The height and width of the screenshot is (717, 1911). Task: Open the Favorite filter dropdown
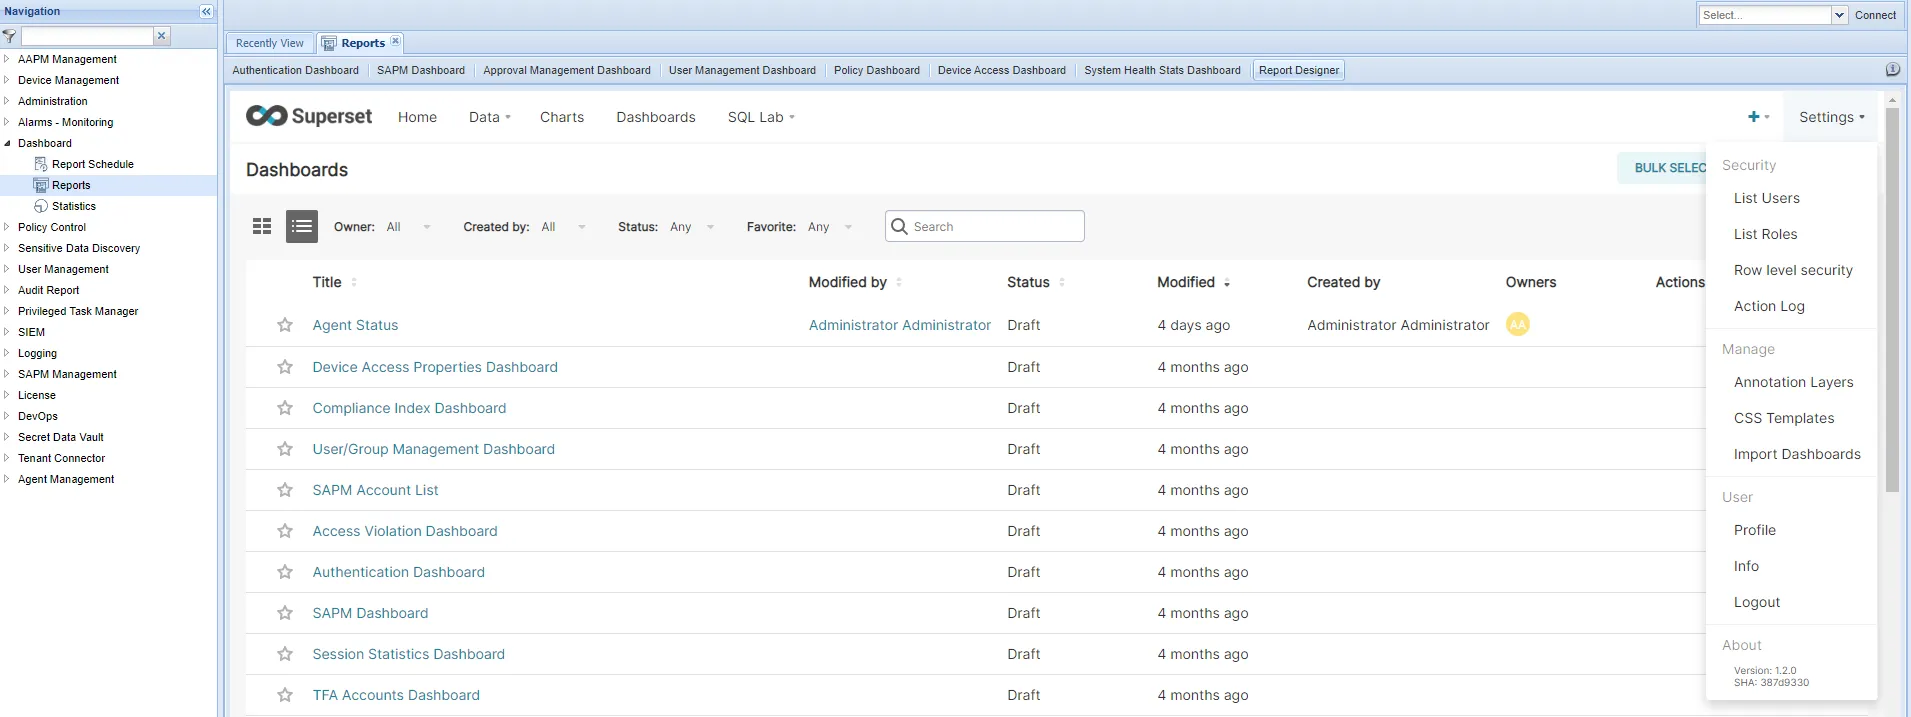tap(830, 227)
